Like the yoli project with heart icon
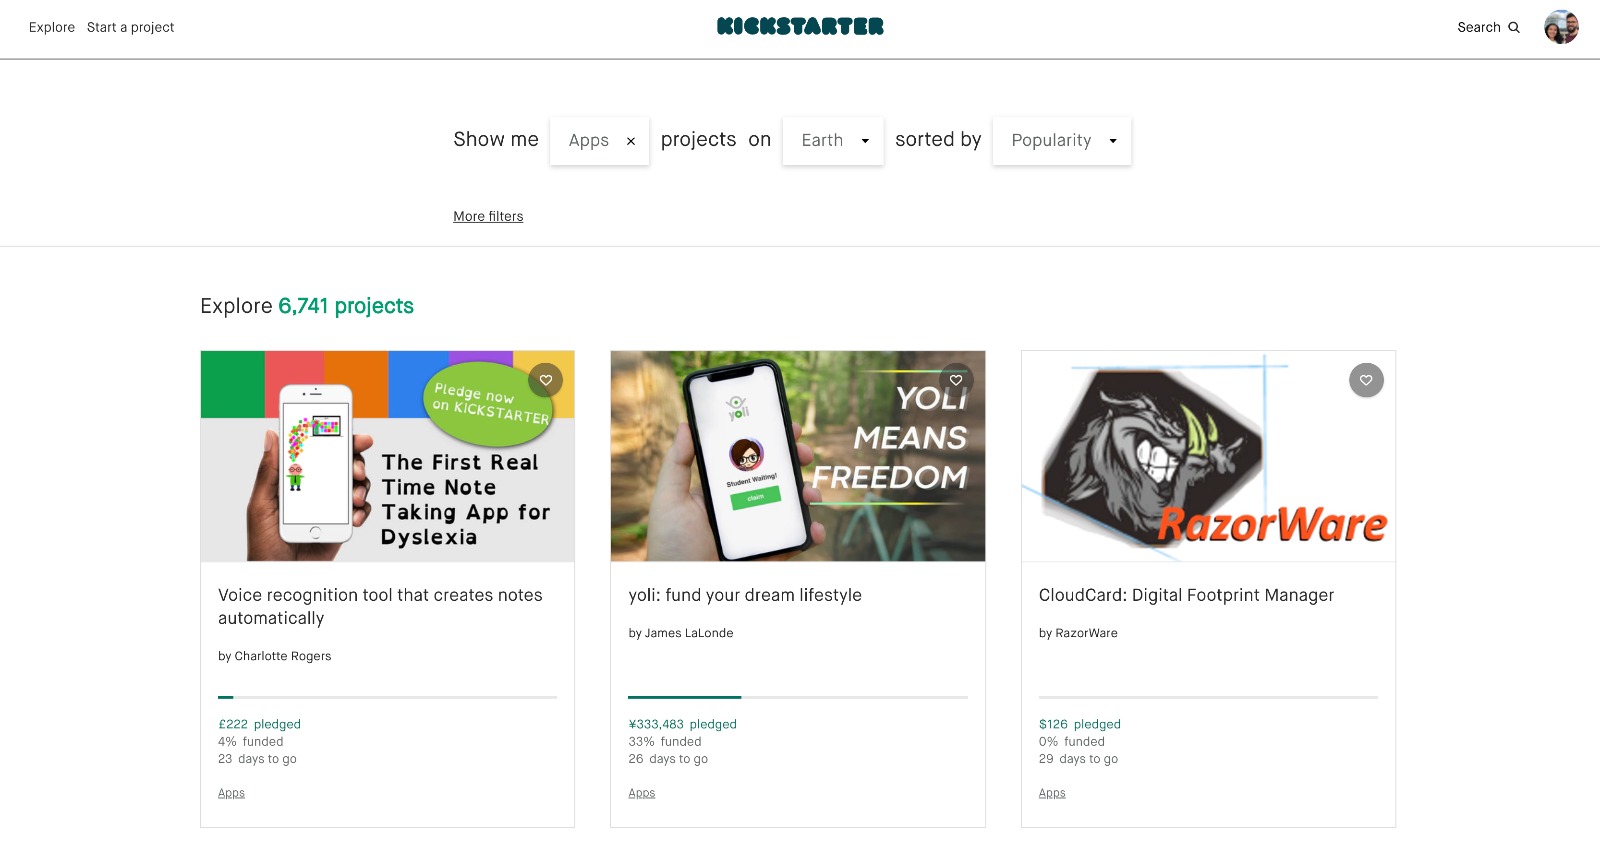This screenshot has height=857, width=1600. coord(956,380)
